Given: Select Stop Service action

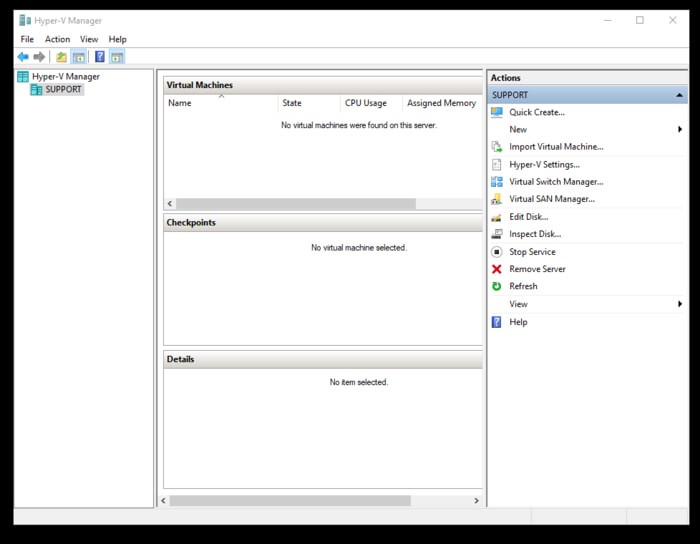Looking at the screenshot, I should pos(532,252).
